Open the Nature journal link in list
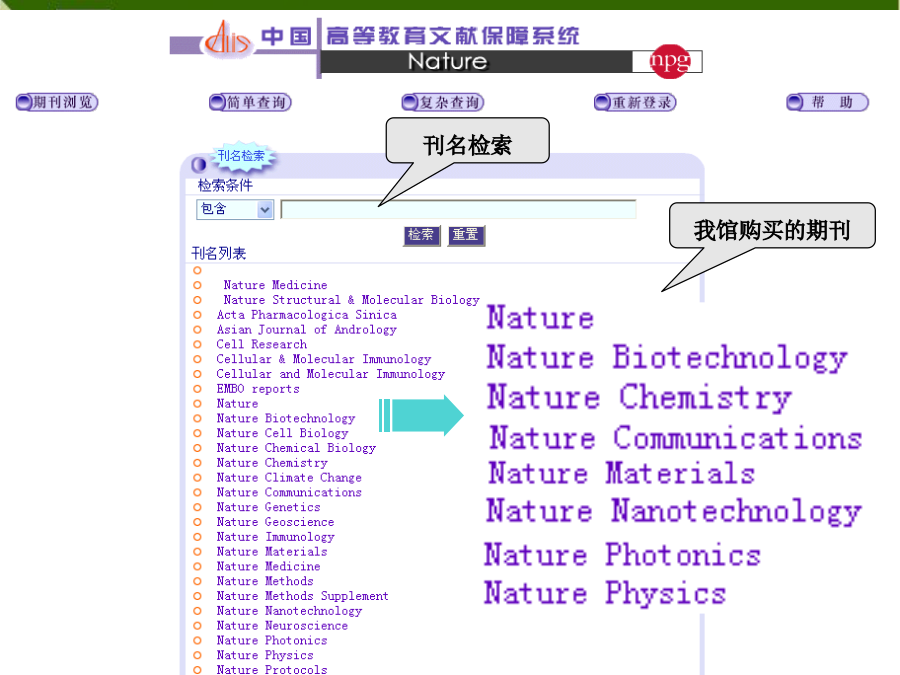 [237, 404]
